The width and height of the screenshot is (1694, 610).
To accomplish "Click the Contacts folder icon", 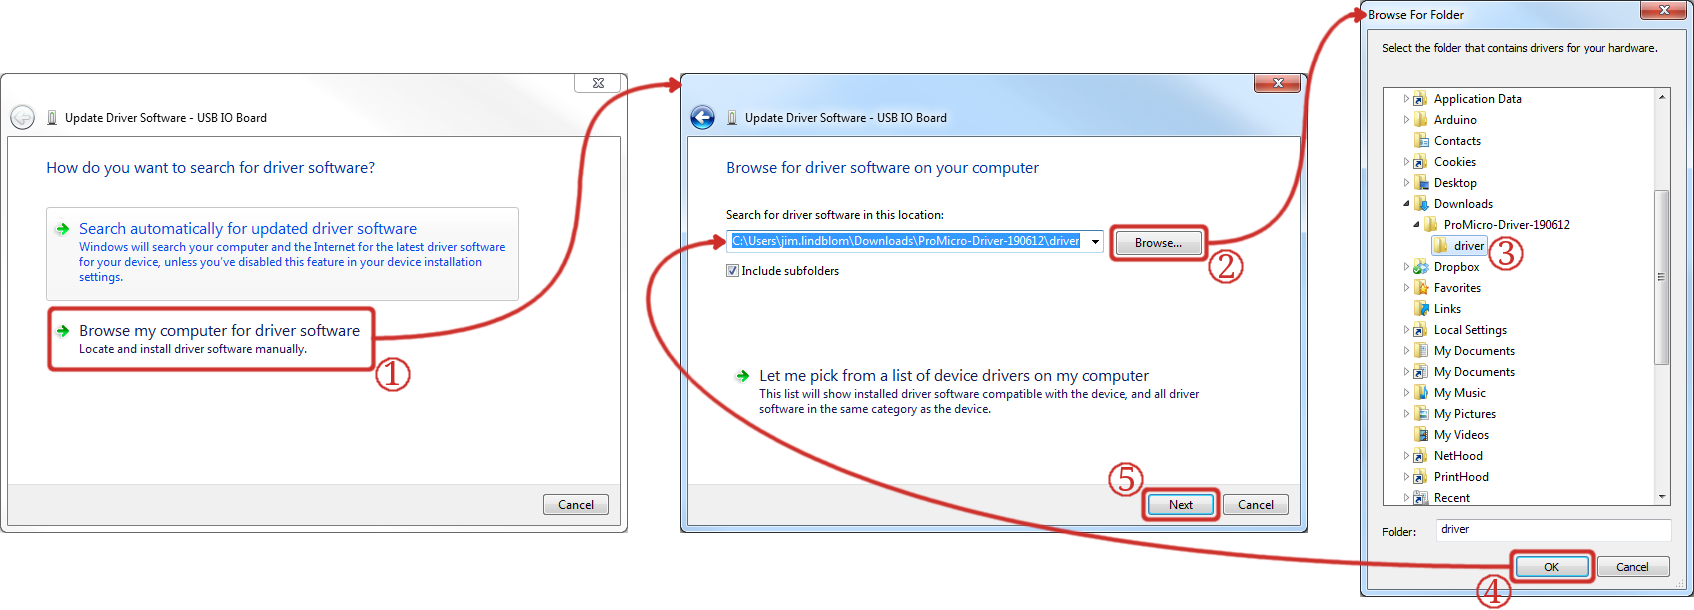I will pos(1420,141).
